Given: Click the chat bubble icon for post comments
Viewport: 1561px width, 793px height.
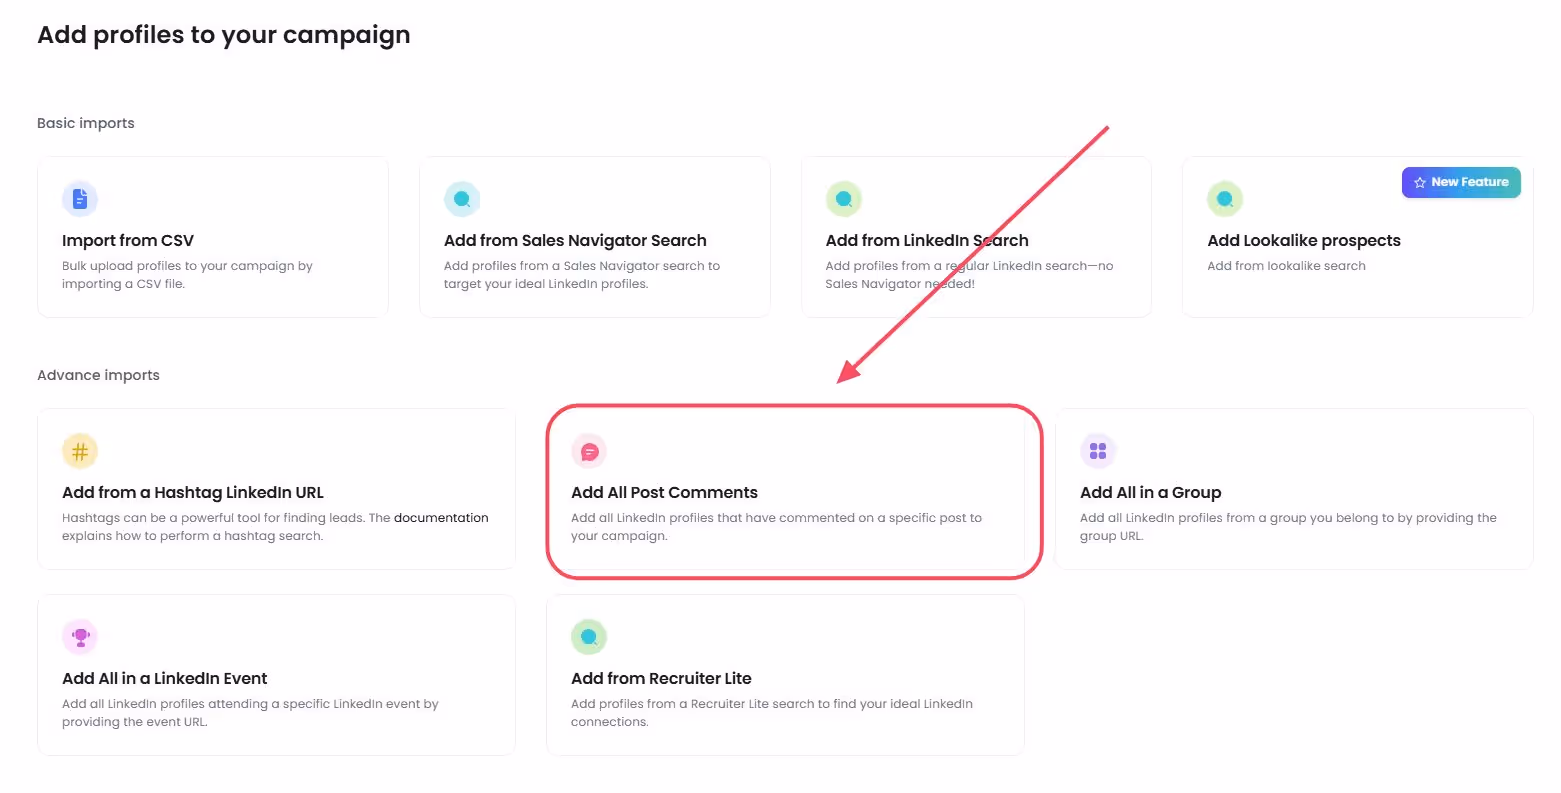Looking at the screenshot, I should click(x=589, y=450).
